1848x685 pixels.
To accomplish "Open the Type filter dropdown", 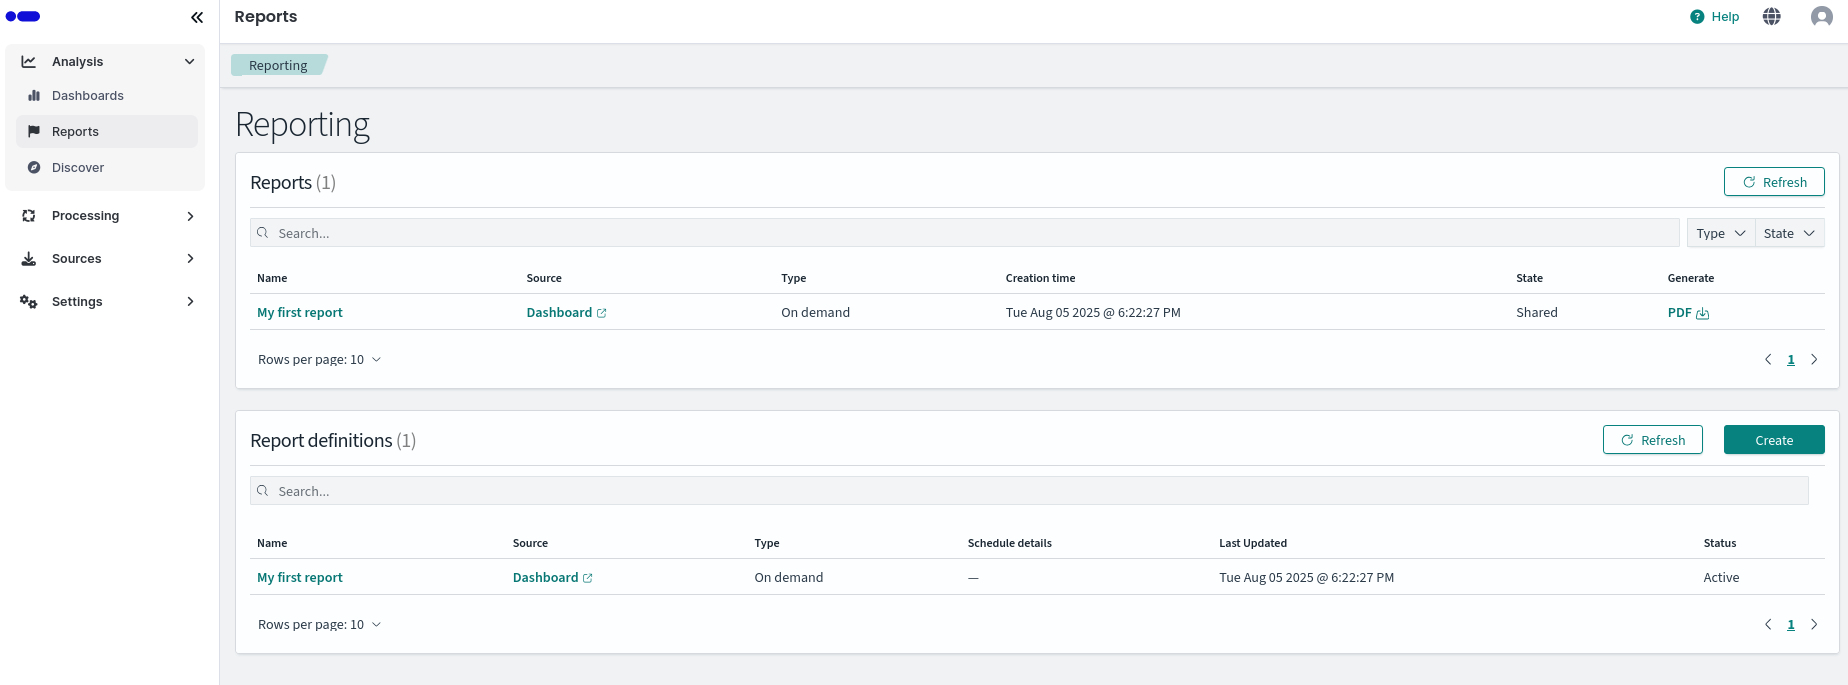I will tap(1720, 233).
